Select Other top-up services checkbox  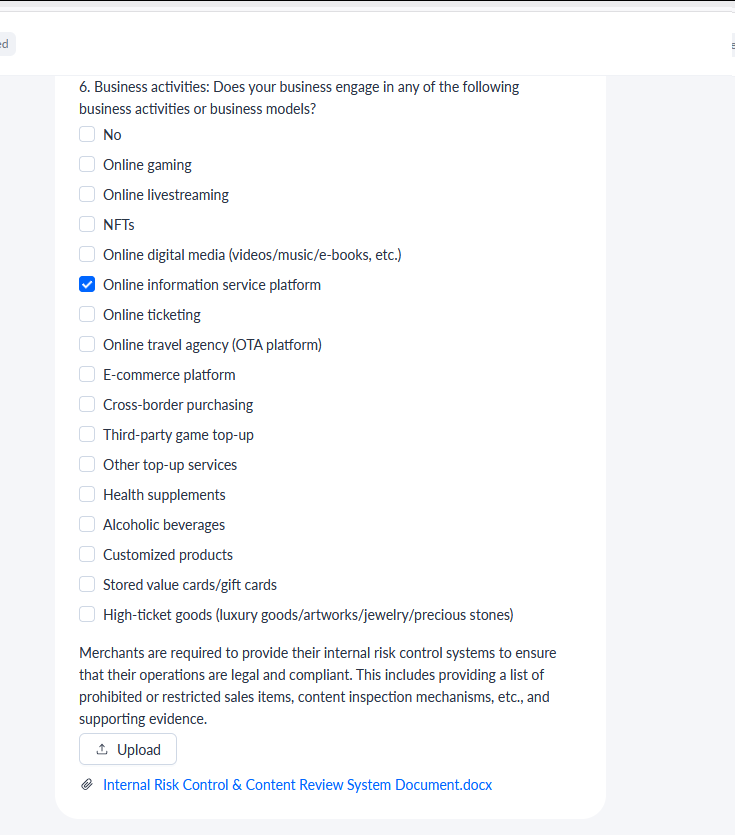pyautogui.click(x=87, y=464)
